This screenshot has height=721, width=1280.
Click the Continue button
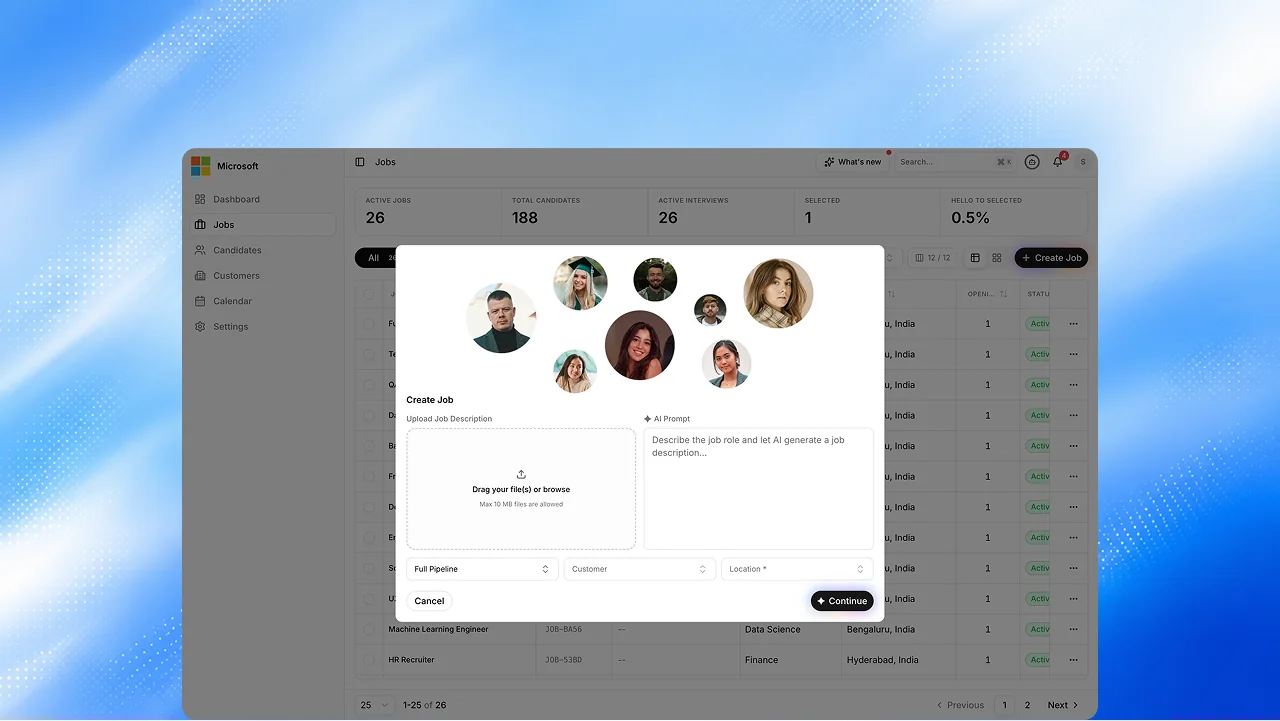(x=842, y=601)
